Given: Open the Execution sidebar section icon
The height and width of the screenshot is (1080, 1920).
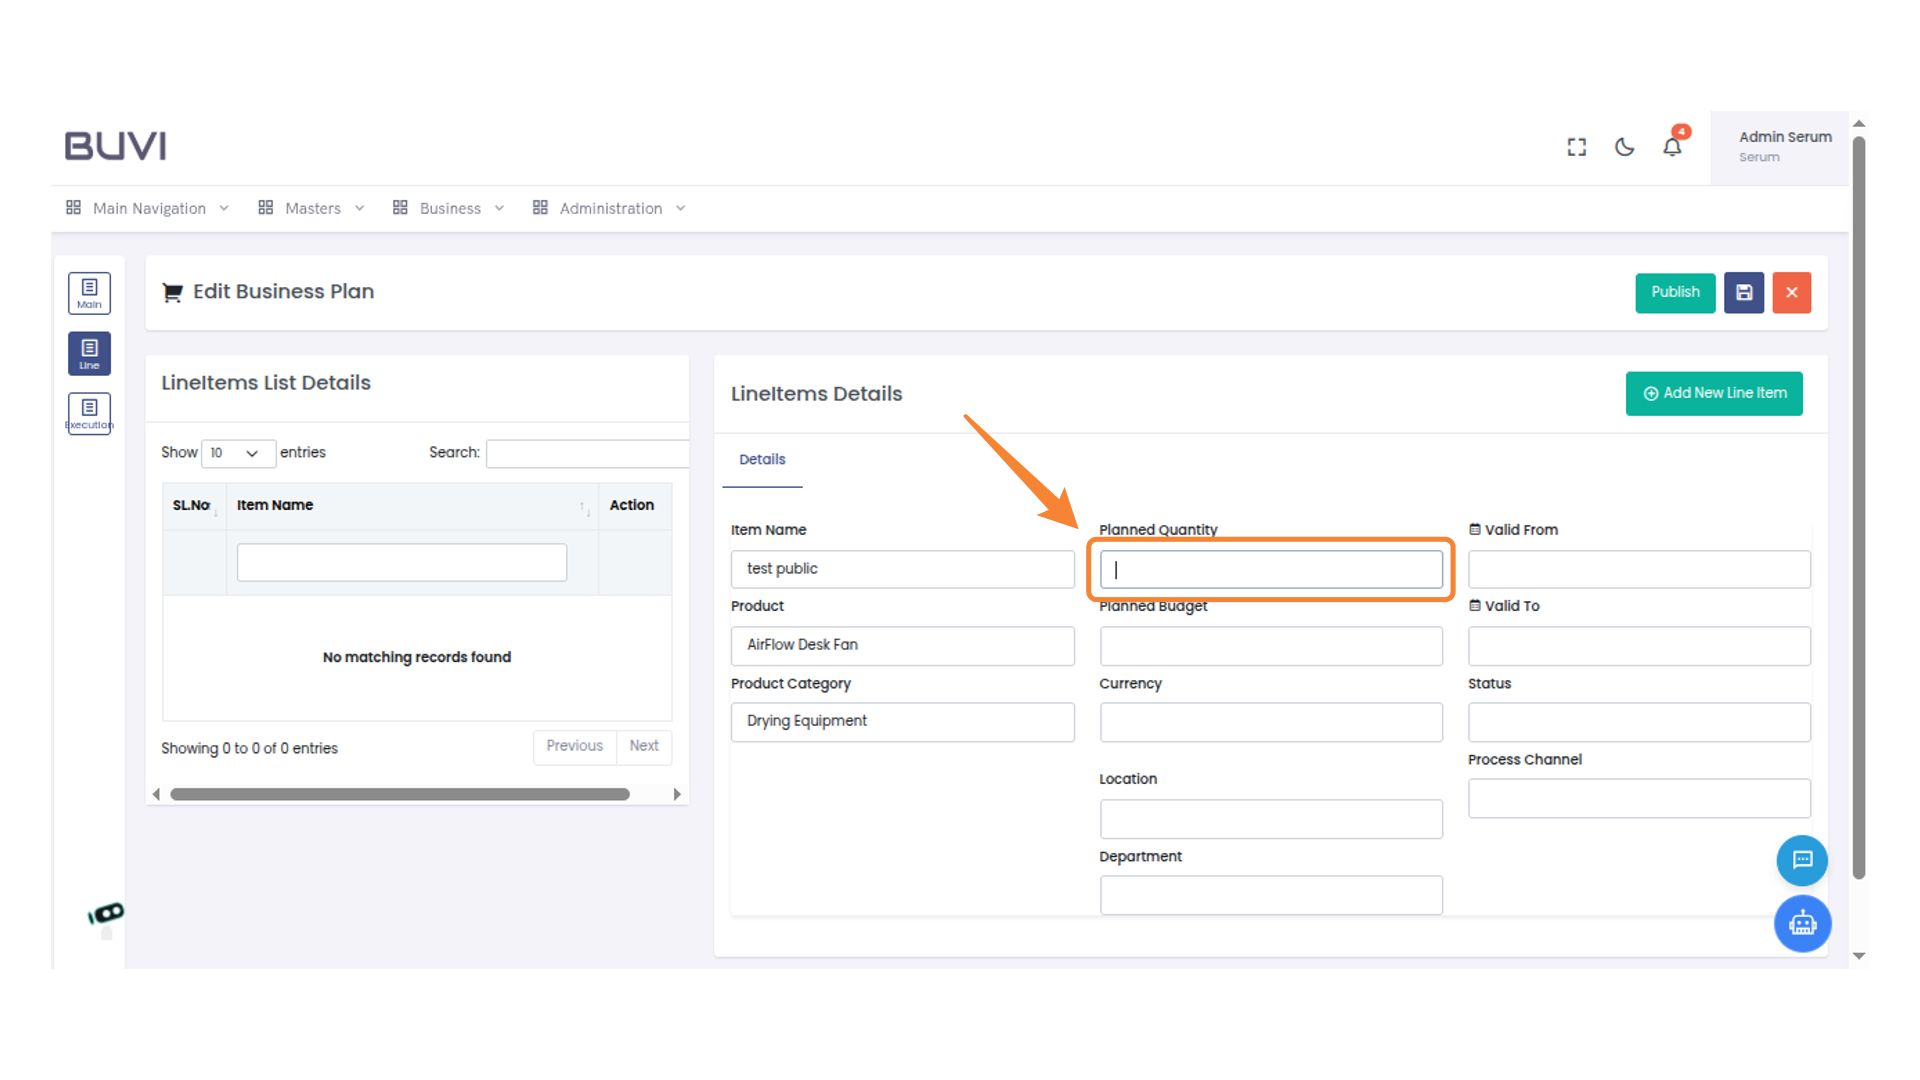Looking at the screenshot, I should (x=89, y=413).
